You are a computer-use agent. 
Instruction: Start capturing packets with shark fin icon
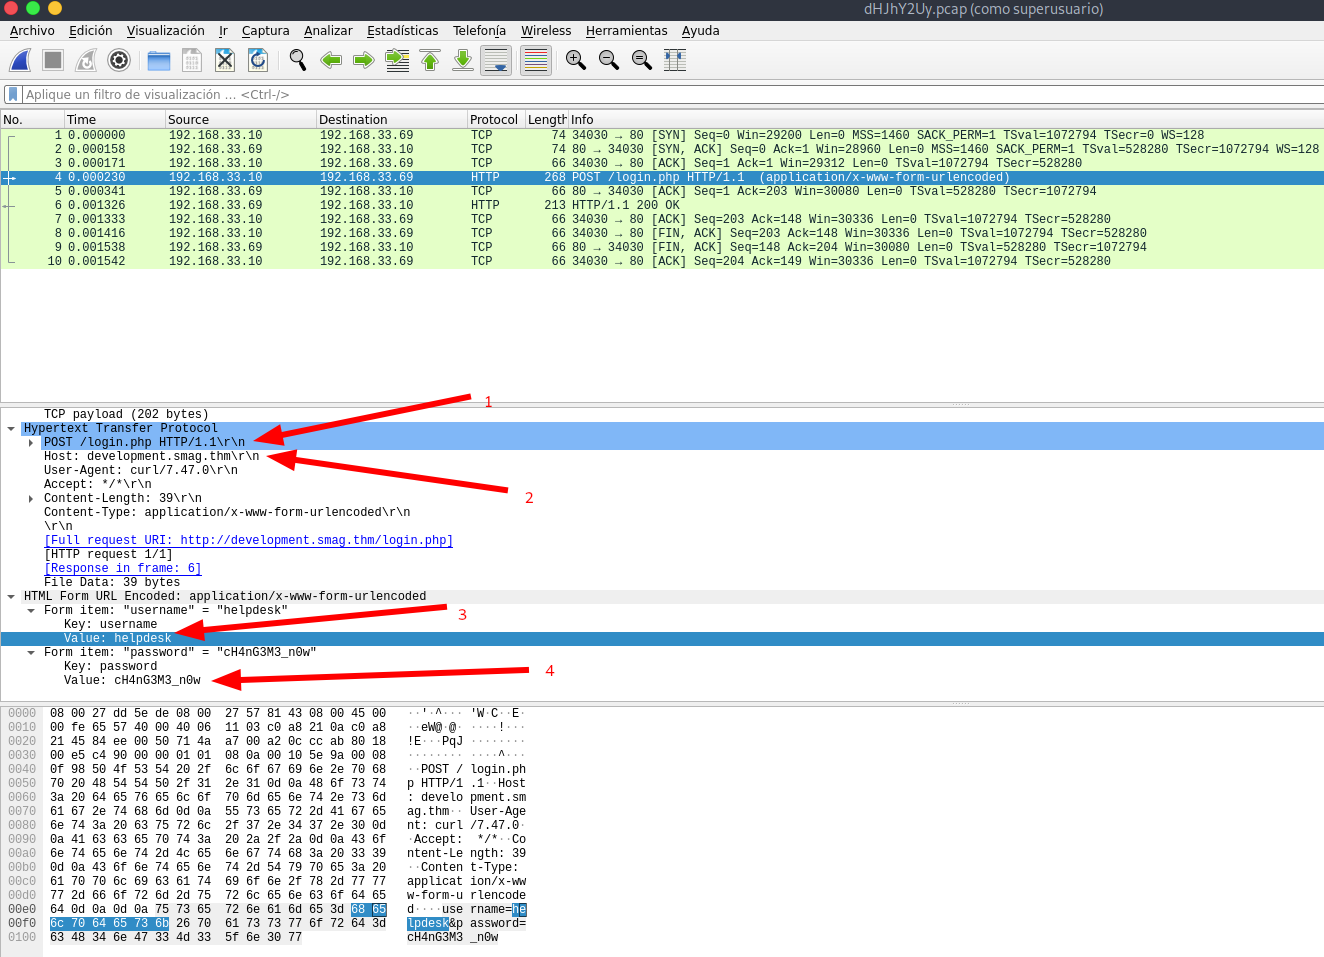pyautogui.click(x=20, y=60)
